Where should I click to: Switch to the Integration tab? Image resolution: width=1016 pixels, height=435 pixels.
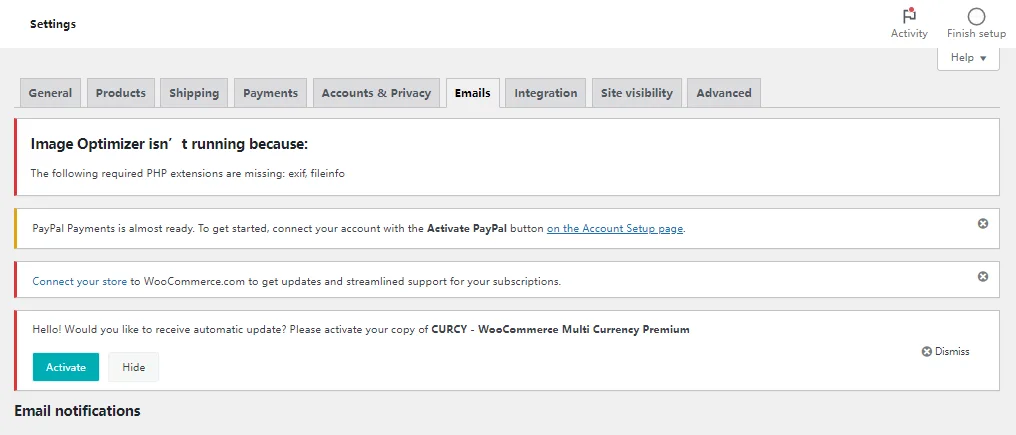click(x=545, y=93)
